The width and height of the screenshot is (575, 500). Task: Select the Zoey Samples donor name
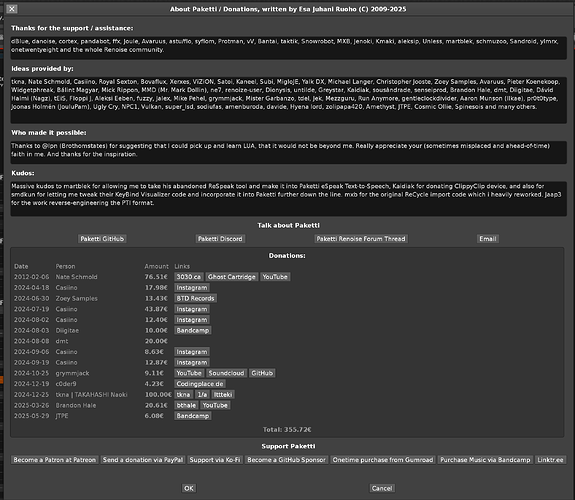(x=76, y=298)
